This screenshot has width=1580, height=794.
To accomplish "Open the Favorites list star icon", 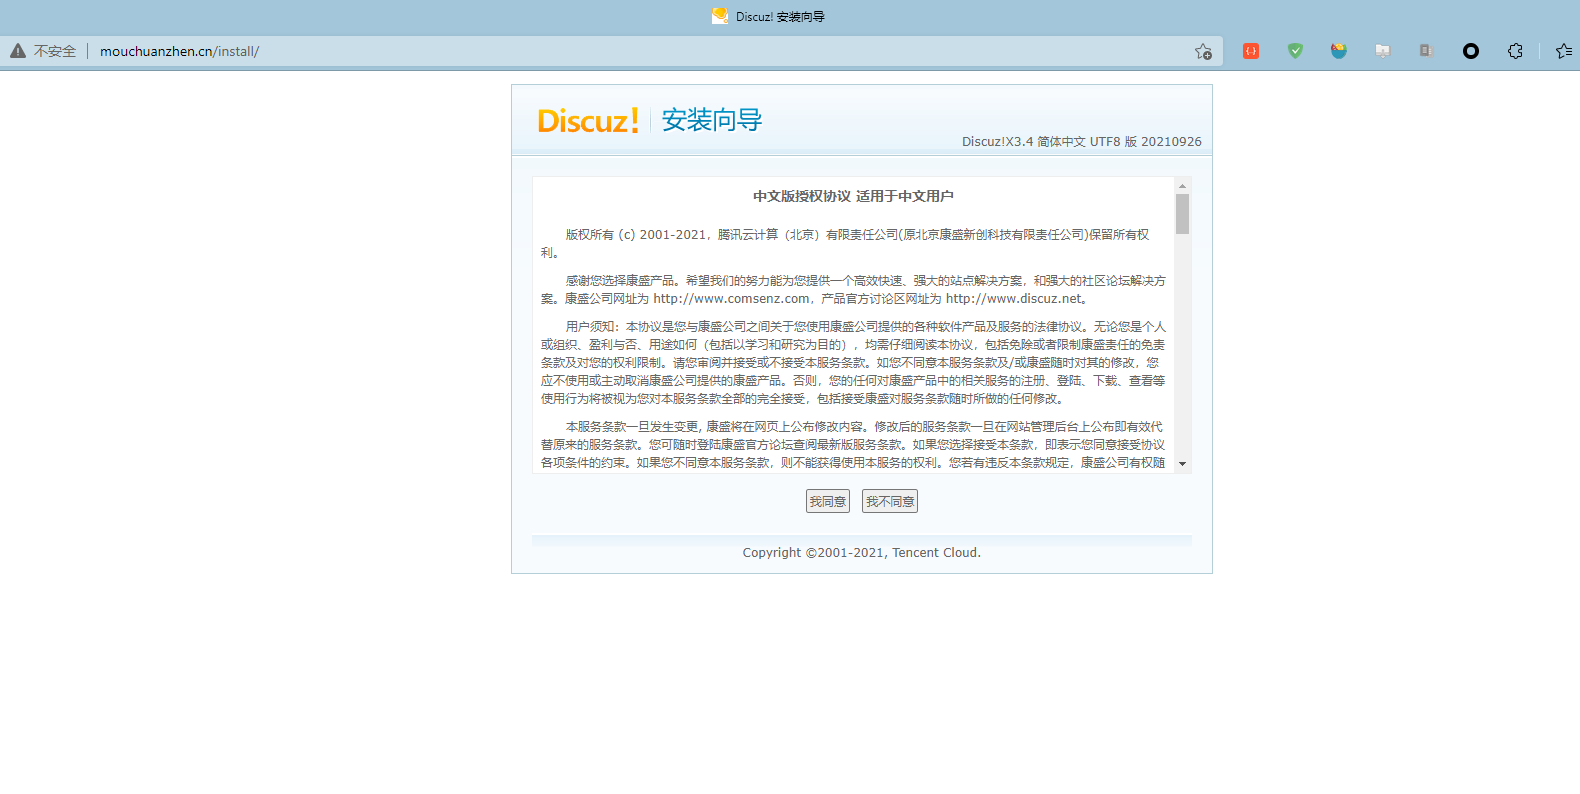I will pyautogui.click(x=1564, y=51).
